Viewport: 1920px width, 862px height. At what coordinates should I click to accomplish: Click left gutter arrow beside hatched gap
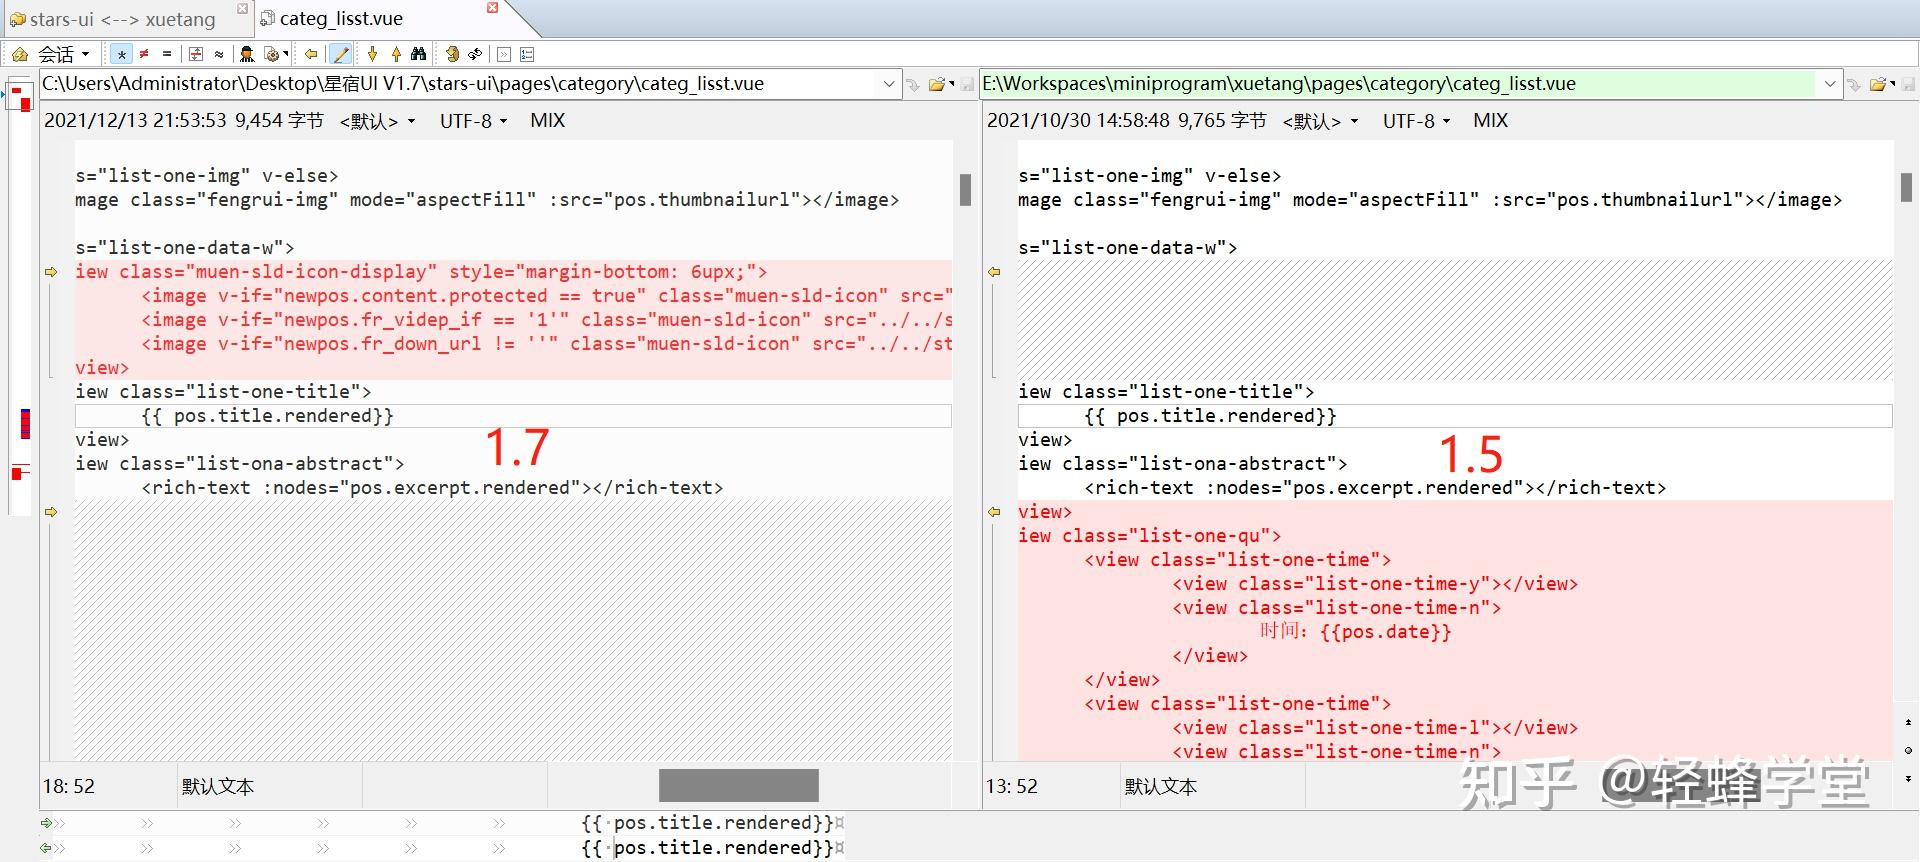click(x=51, y=512)
